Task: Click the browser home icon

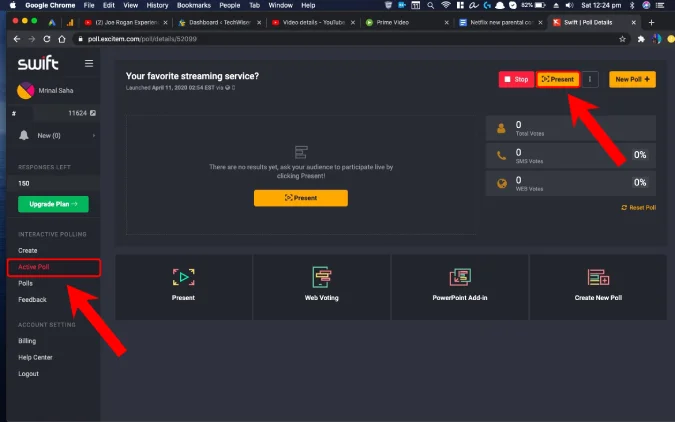Action: pos(62,39)
